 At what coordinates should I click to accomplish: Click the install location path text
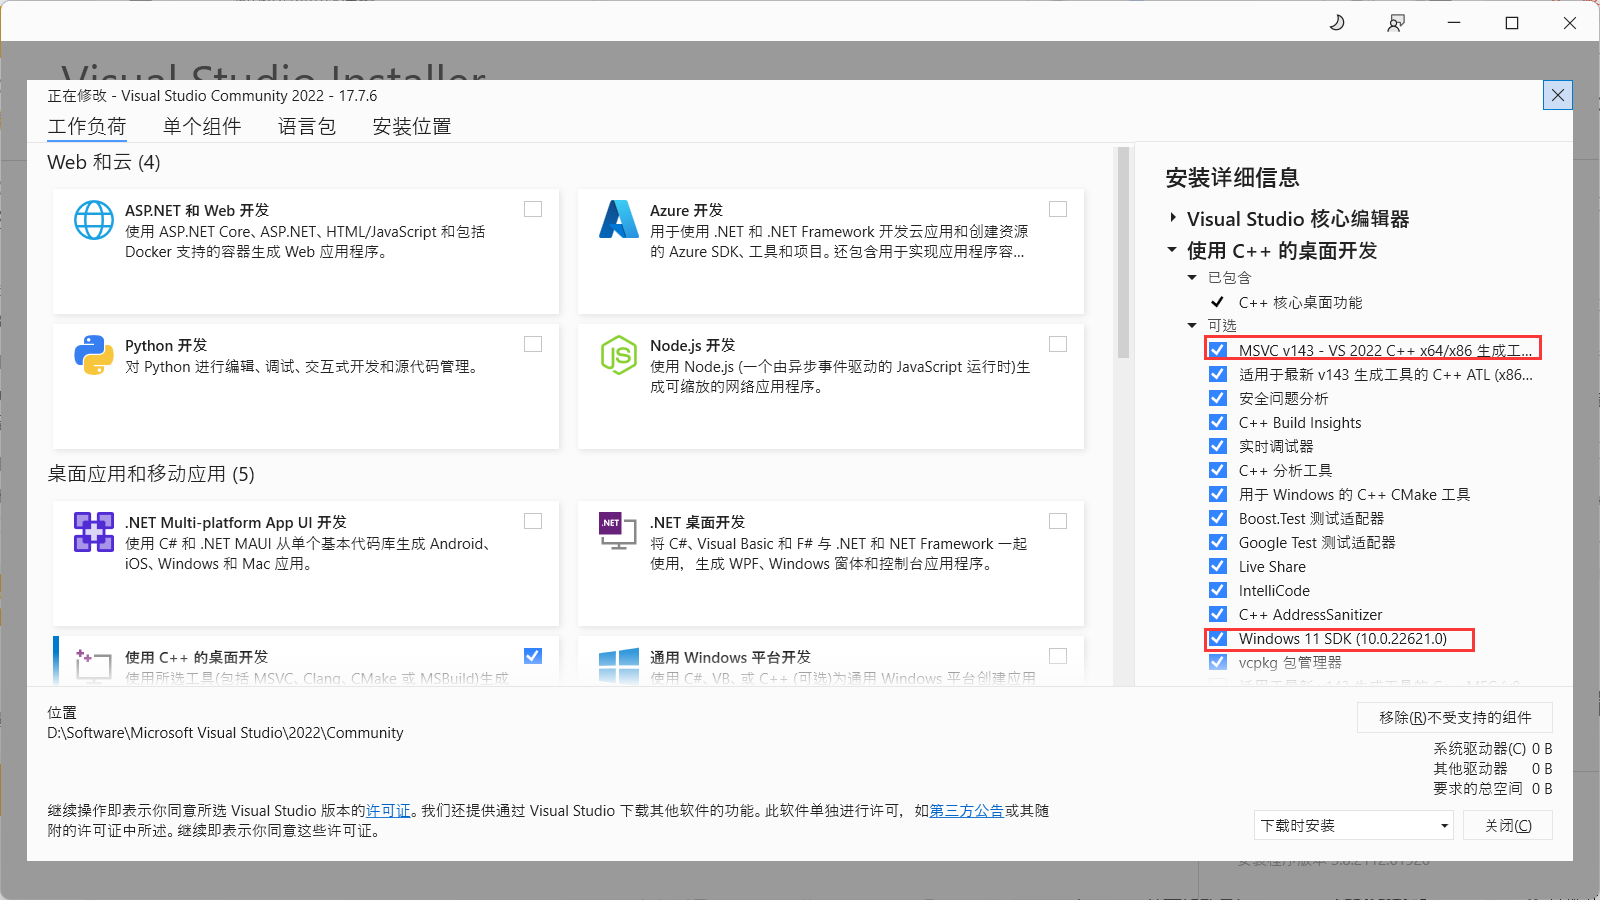(225, 733)
